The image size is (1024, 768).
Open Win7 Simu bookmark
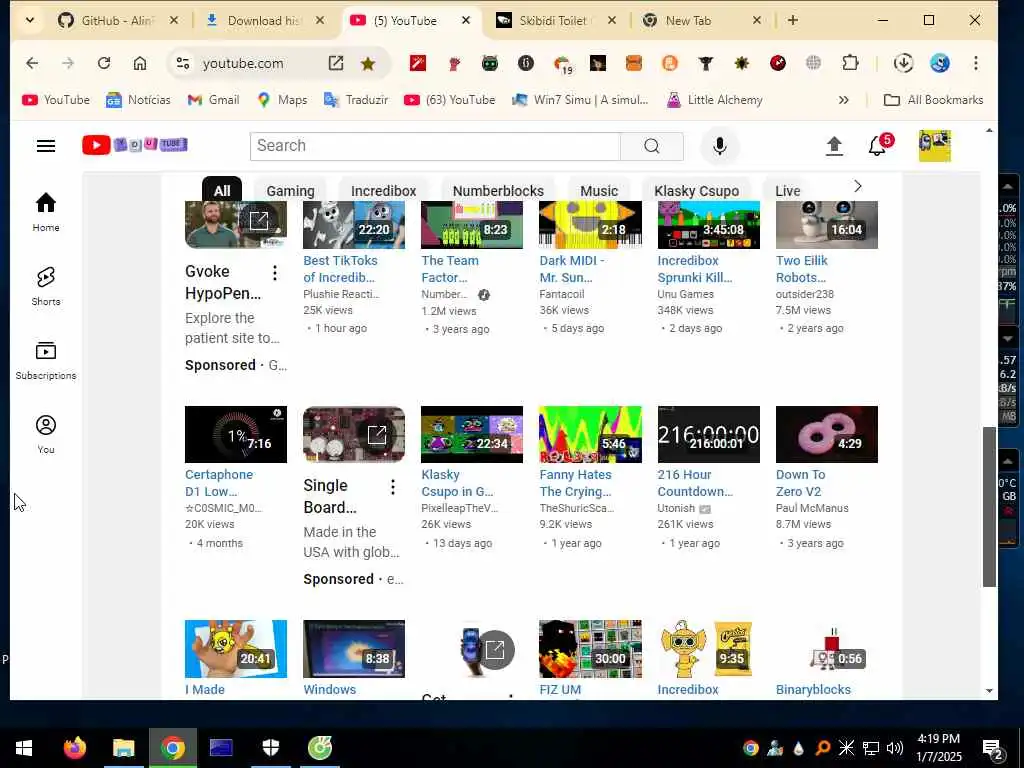(x=581, y=100)
